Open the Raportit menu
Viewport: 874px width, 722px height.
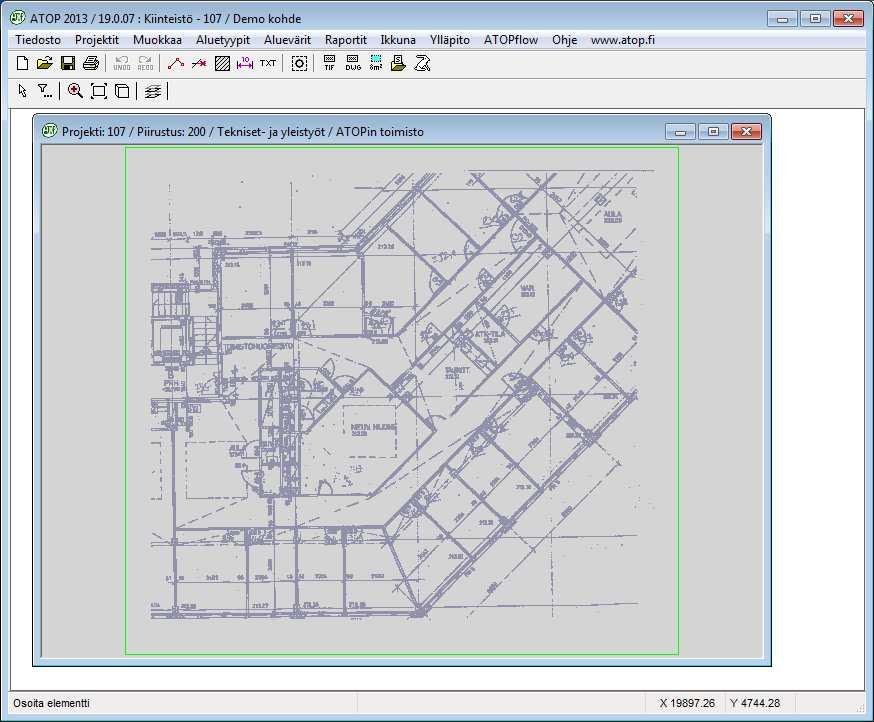point(346,40)
